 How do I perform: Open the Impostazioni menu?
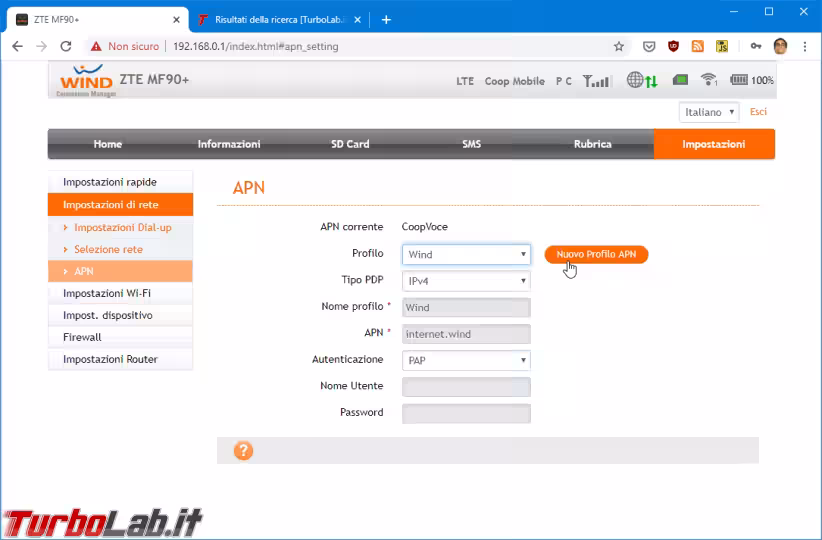714,144
